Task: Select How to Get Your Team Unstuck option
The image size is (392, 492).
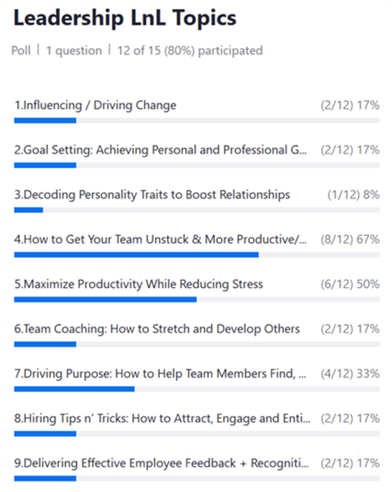Action: click(x=160, y=239)
